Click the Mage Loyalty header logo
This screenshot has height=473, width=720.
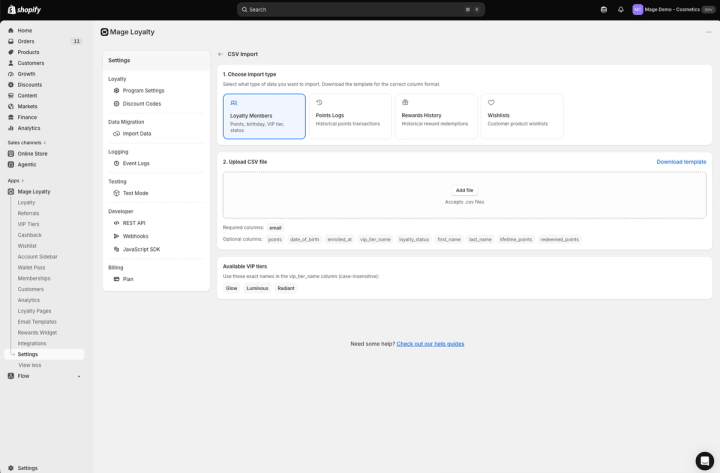(104, 32)
